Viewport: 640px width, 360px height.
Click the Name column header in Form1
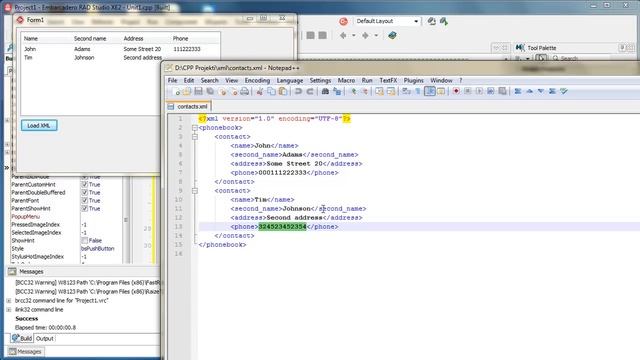click(31, 38)
